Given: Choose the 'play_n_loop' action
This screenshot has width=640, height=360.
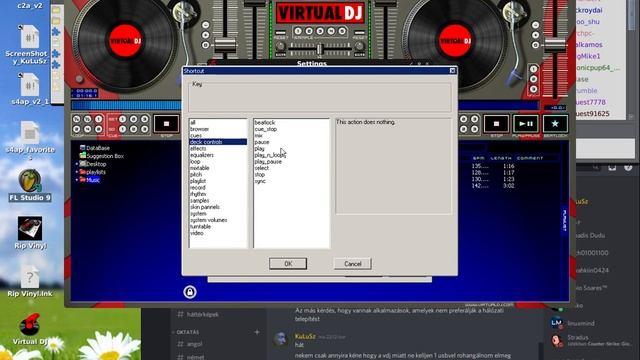Looking at the screenshot, I should 291,155.
